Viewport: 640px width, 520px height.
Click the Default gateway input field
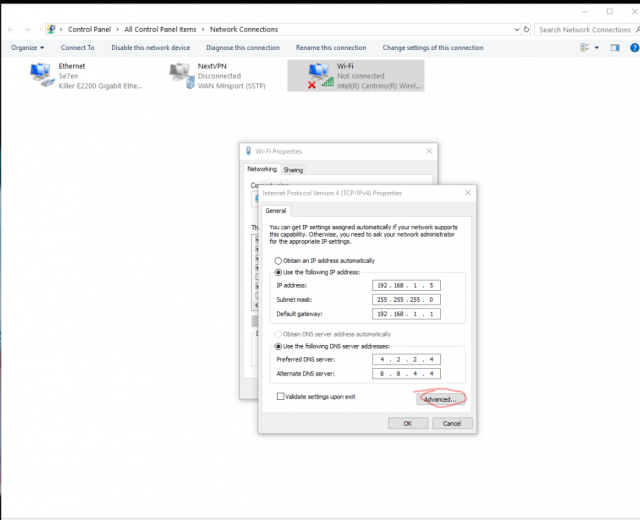[406, 314]
